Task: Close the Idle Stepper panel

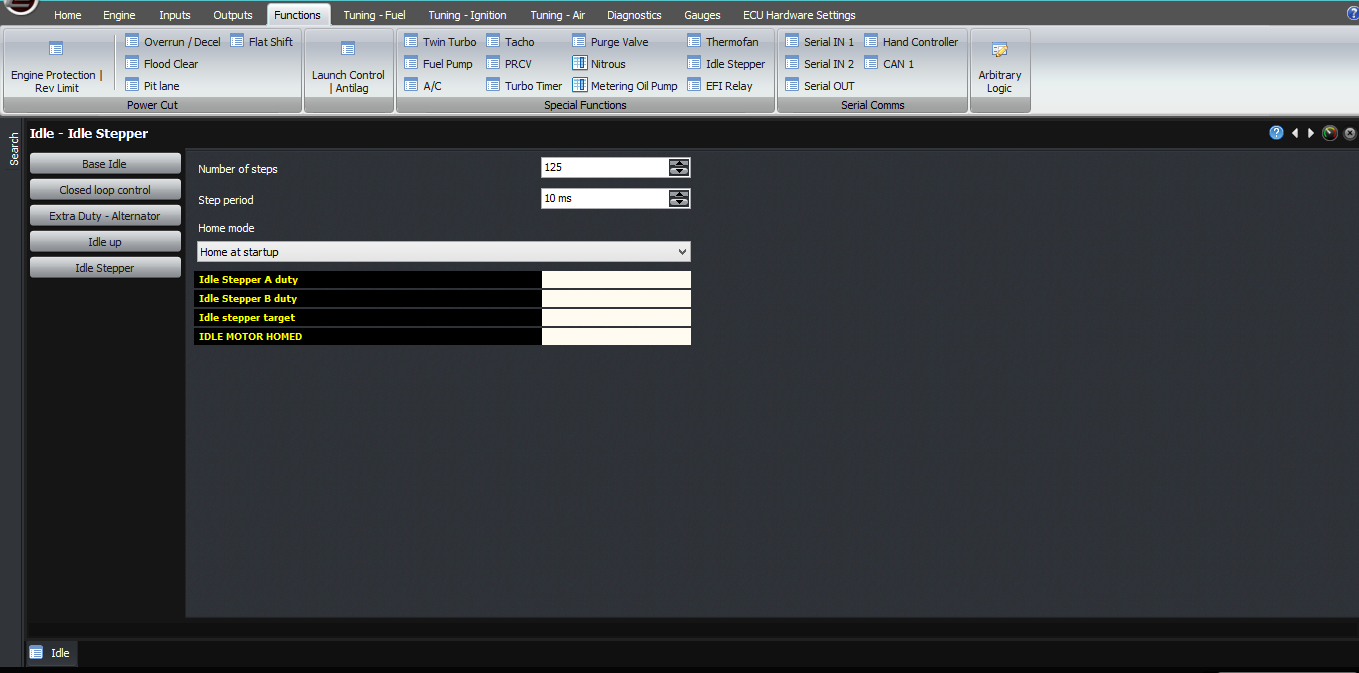Action: [1350, 133]
